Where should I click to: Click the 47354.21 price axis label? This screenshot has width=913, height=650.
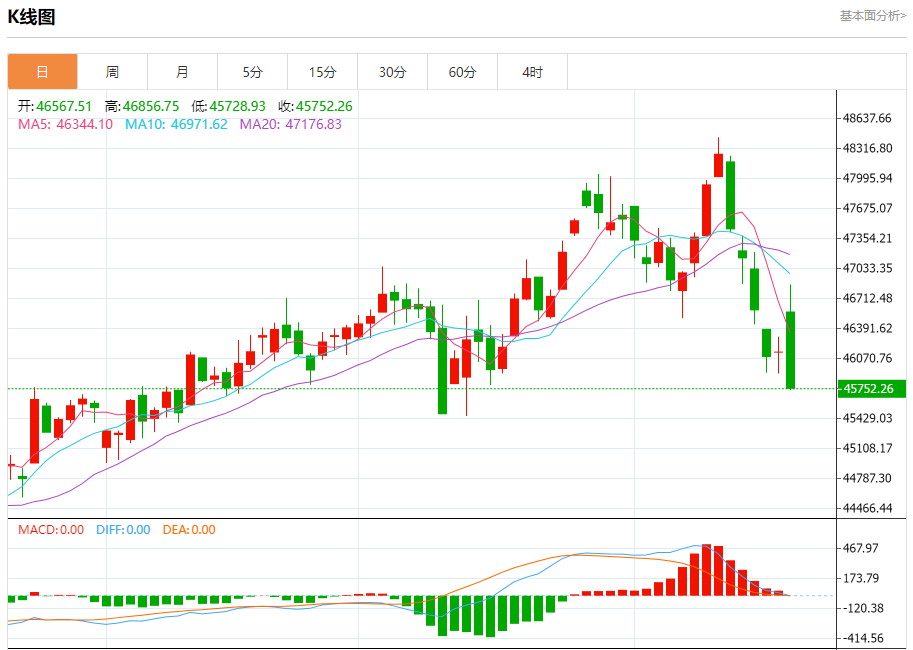coord(867,238)
